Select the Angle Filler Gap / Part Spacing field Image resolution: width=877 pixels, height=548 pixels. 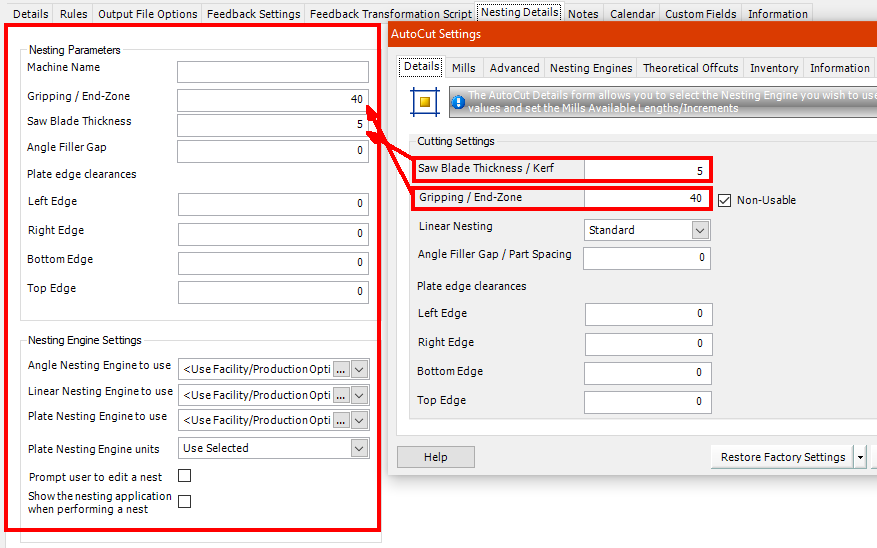click(646, 258)
